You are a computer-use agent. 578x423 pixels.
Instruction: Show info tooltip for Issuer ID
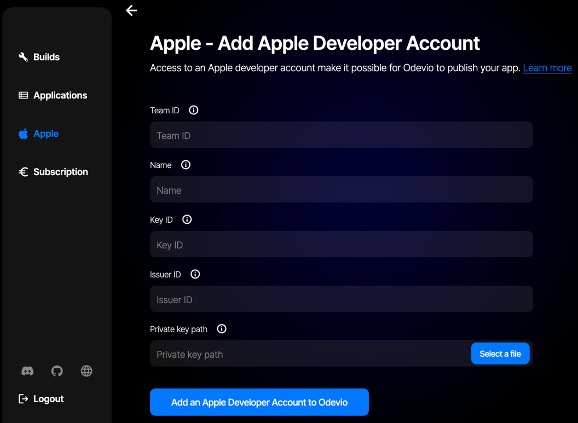point(195,274)
